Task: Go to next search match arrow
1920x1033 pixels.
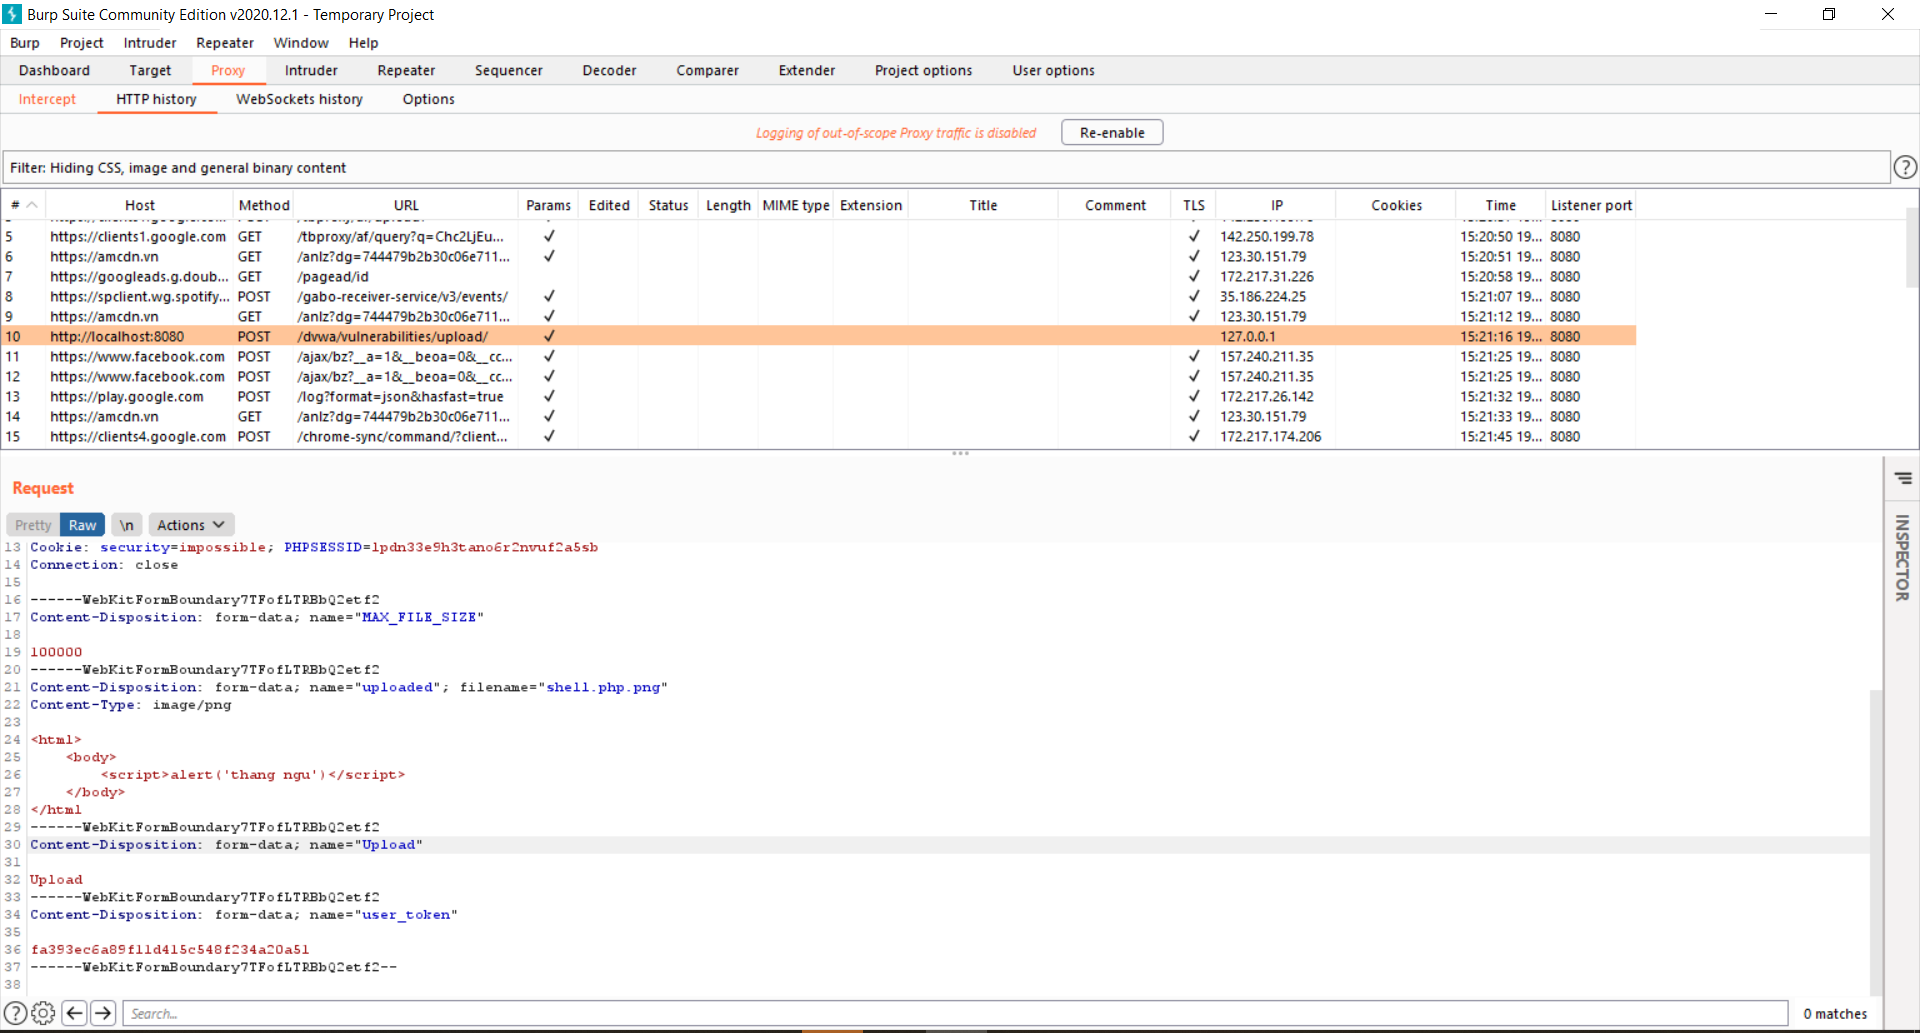Action: pos(103,1013)
